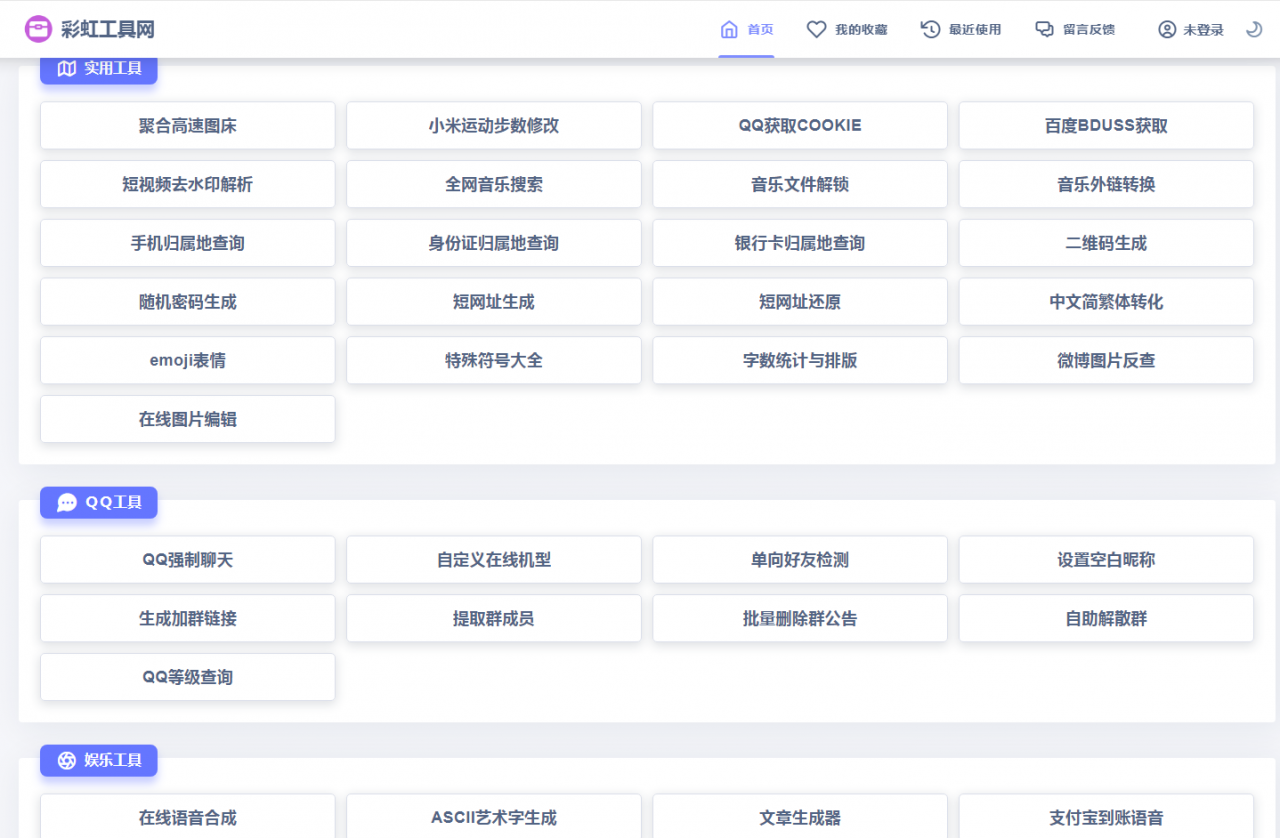The height and width of the screenshot is (838, 1280).
Task: Open the 手机归属地查询 tool
Action: click(x=188, y=243)
